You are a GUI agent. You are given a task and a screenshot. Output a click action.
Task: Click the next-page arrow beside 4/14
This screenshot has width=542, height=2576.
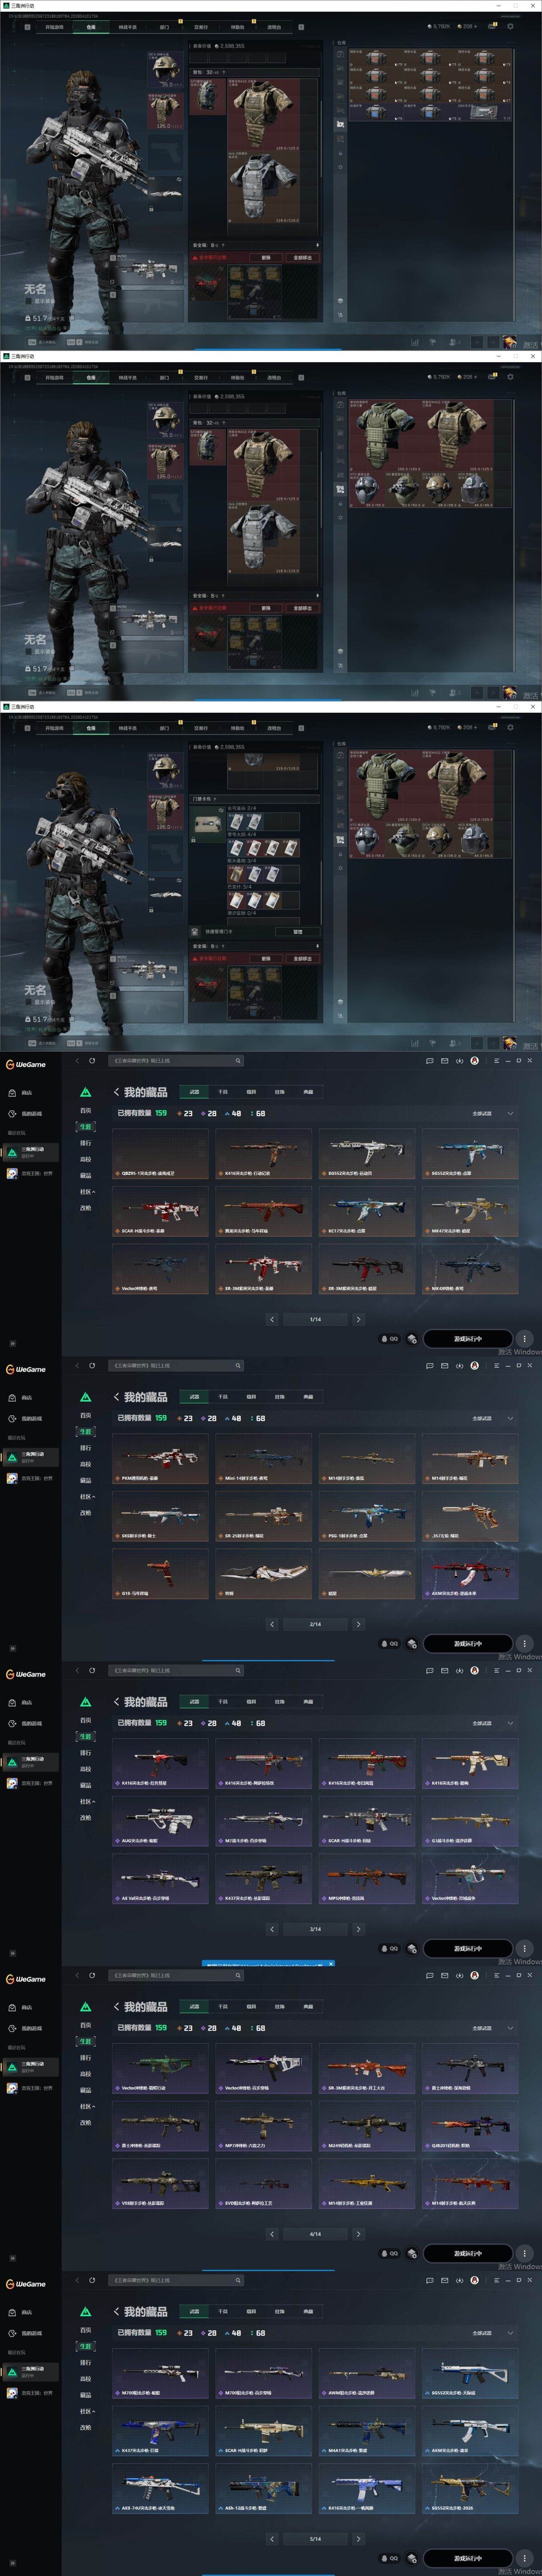359,2234
